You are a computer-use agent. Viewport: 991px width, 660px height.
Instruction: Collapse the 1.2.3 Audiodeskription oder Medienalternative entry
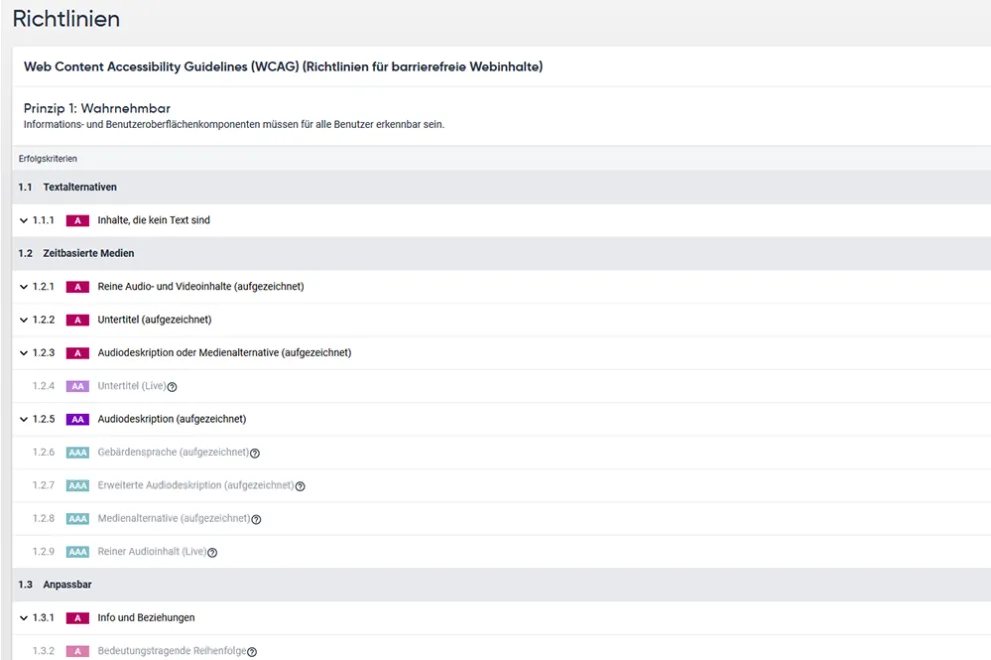(x=22, y=353)
